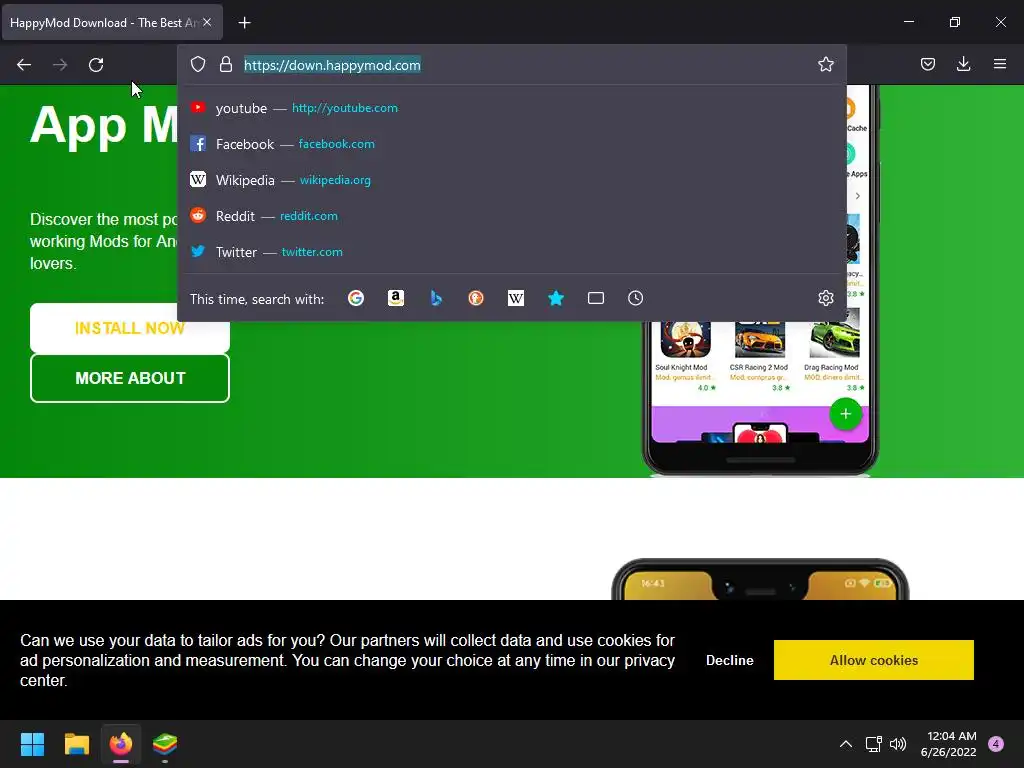Image resolution: width=1024 pixels, height=768 pixels.
Task: Open search settings gear
Action: pyautogui.click(x=825, y=298)
